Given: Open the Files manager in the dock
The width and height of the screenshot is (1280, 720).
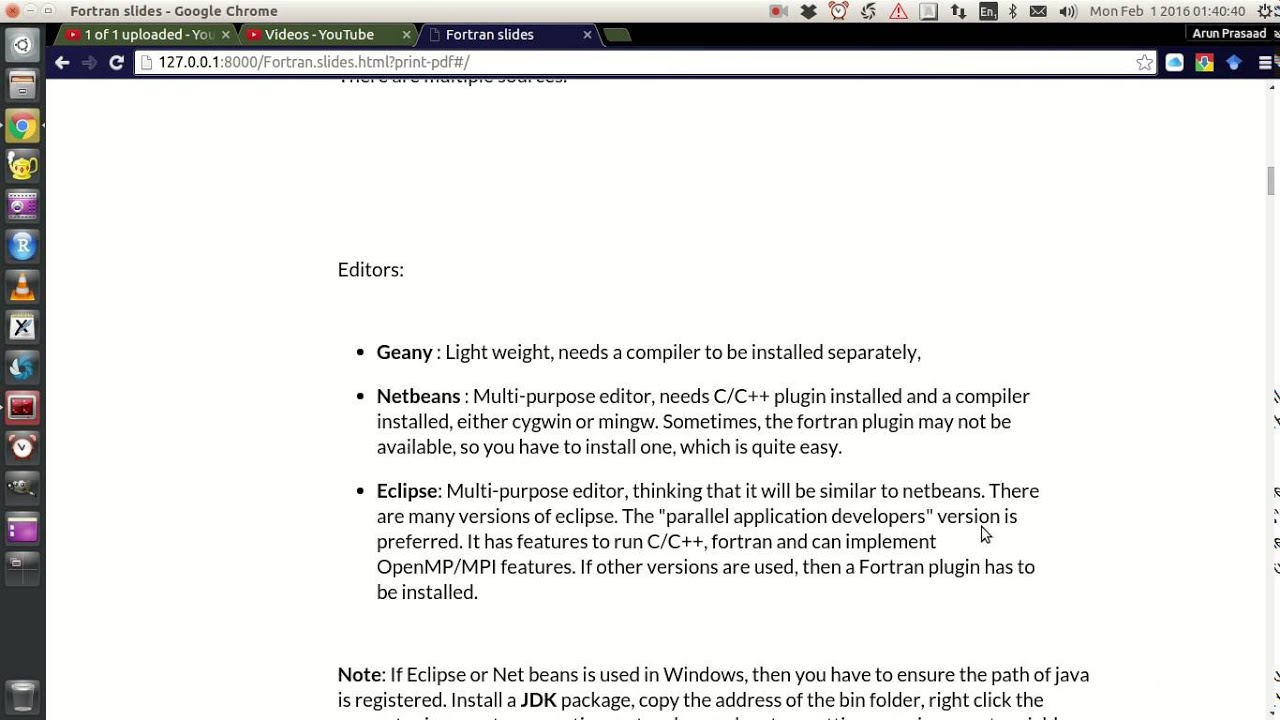Looking at the screenshot, I should (22, 86).
